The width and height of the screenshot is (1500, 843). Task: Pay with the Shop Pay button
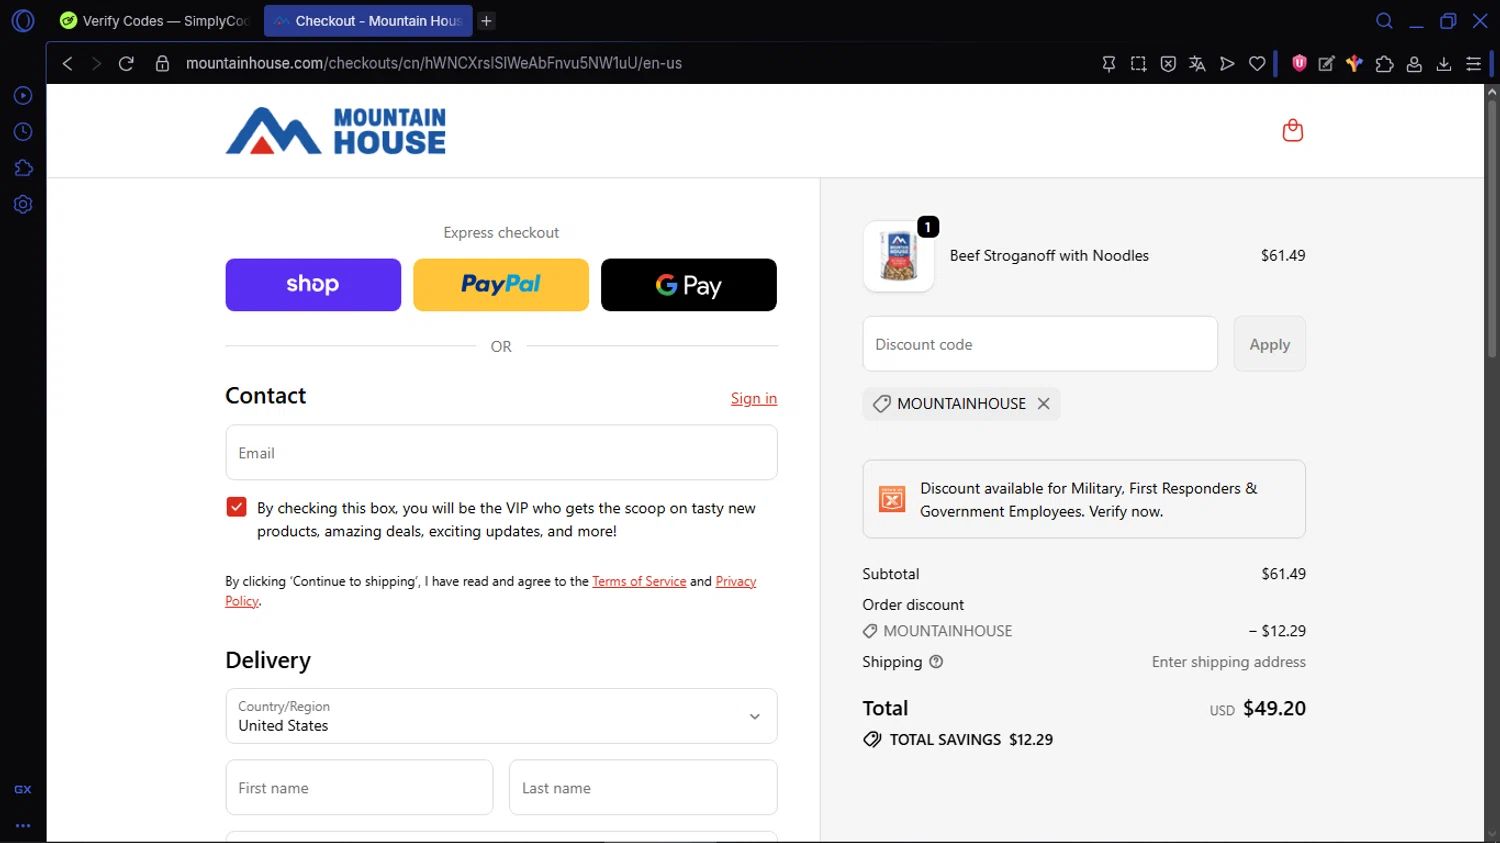point(313,285)
